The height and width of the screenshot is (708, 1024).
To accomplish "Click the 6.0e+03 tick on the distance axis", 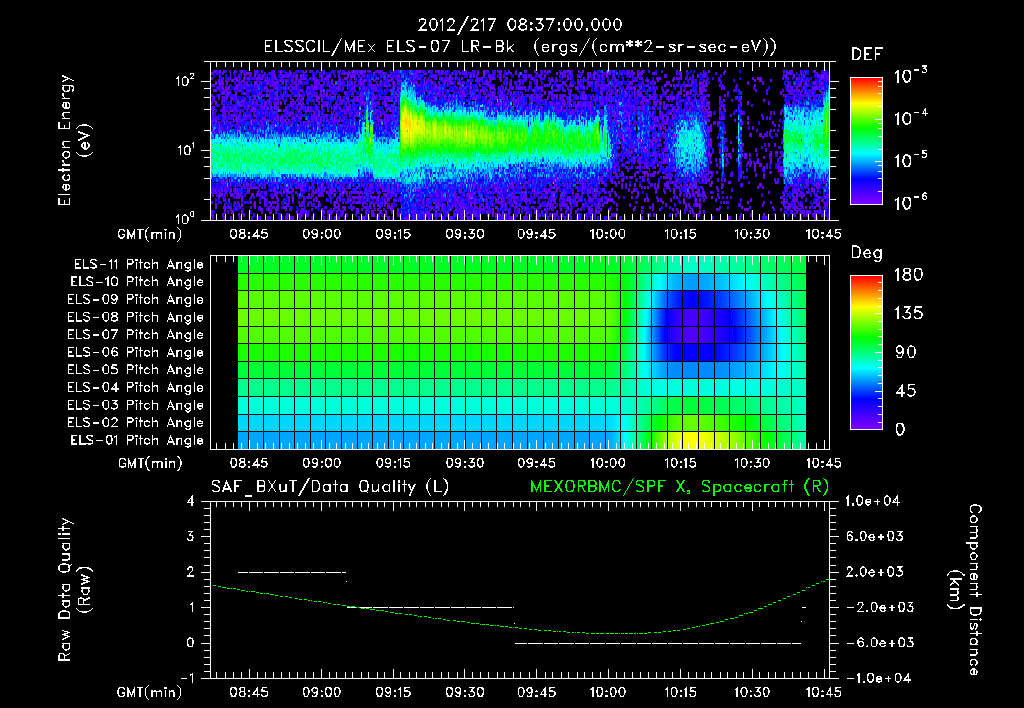I will 876,536.
